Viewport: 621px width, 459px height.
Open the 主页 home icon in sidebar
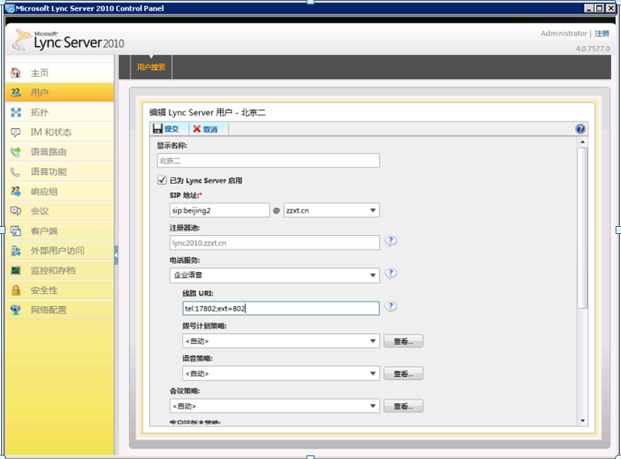(x=15, y=73)
